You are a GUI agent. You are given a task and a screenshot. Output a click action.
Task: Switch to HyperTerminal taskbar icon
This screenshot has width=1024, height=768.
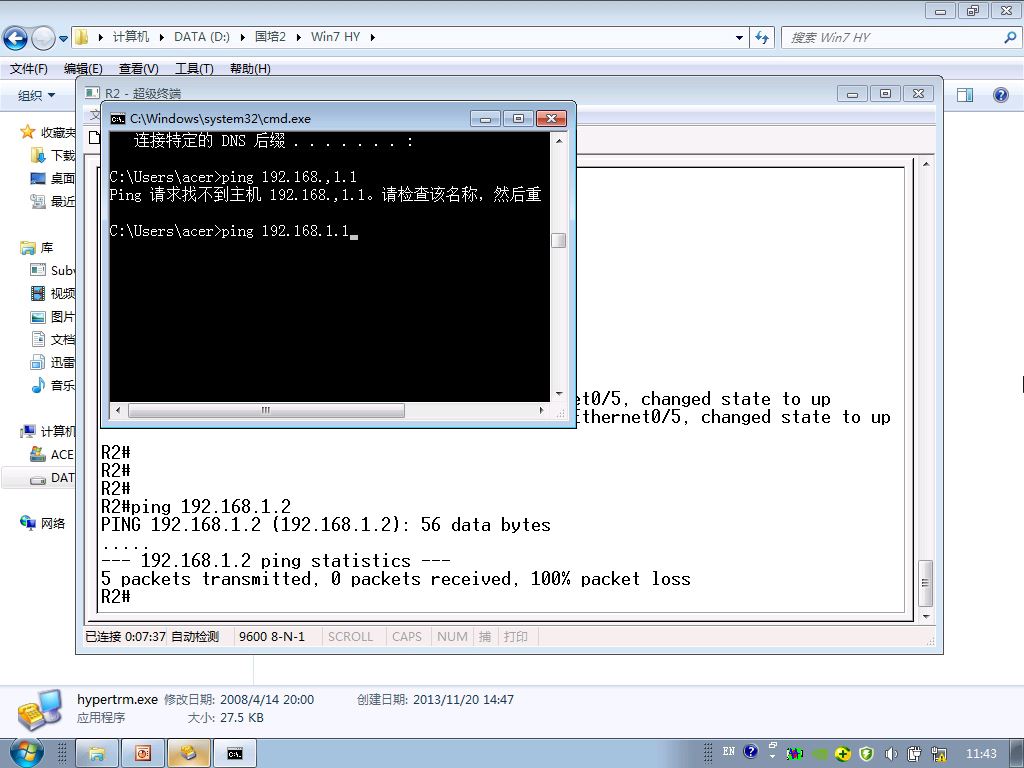tap(189, 754)
